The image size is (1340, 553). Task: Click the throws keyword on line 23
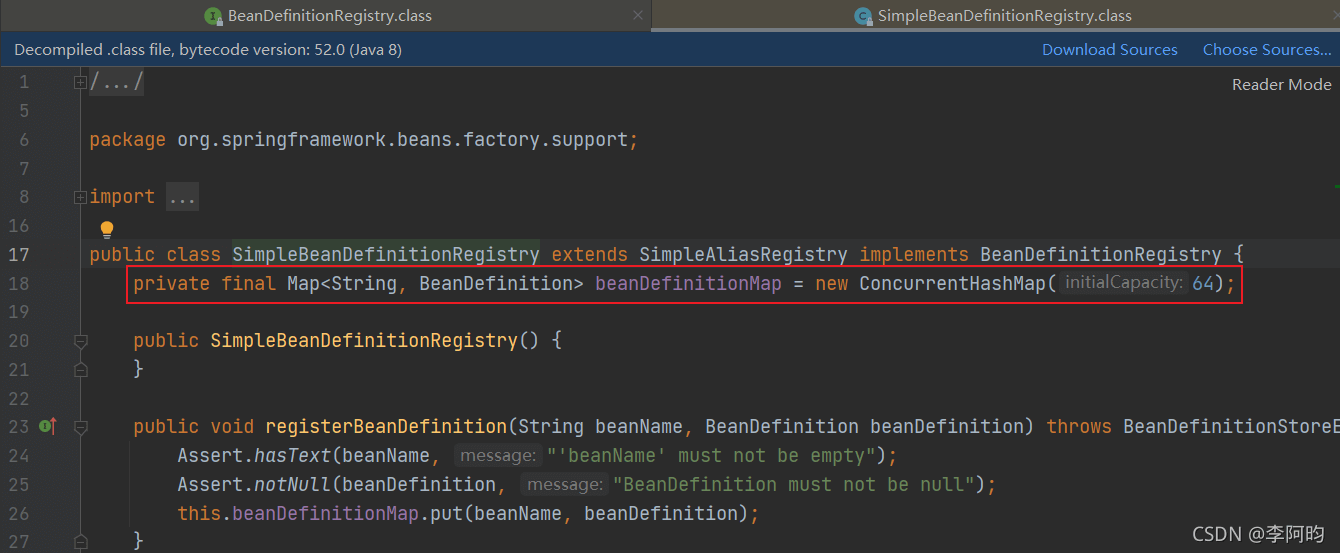coord(1079,427)
